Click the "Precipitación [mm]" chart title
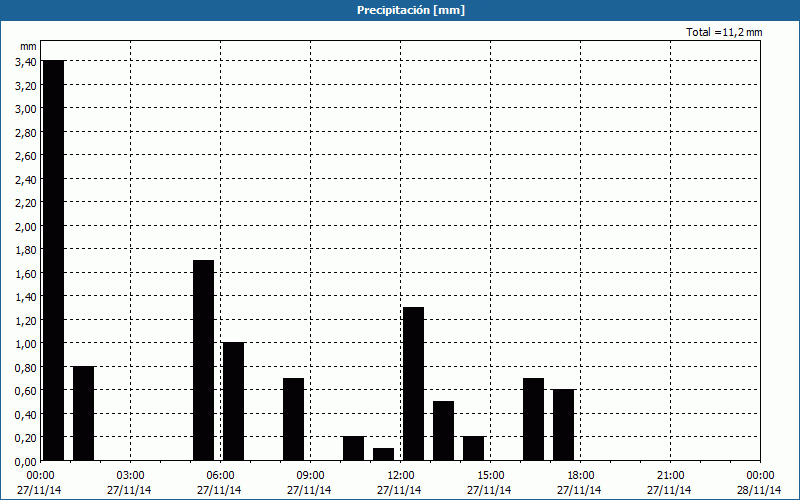The height and width of the screenshot is (500, 800). point(411,10)
